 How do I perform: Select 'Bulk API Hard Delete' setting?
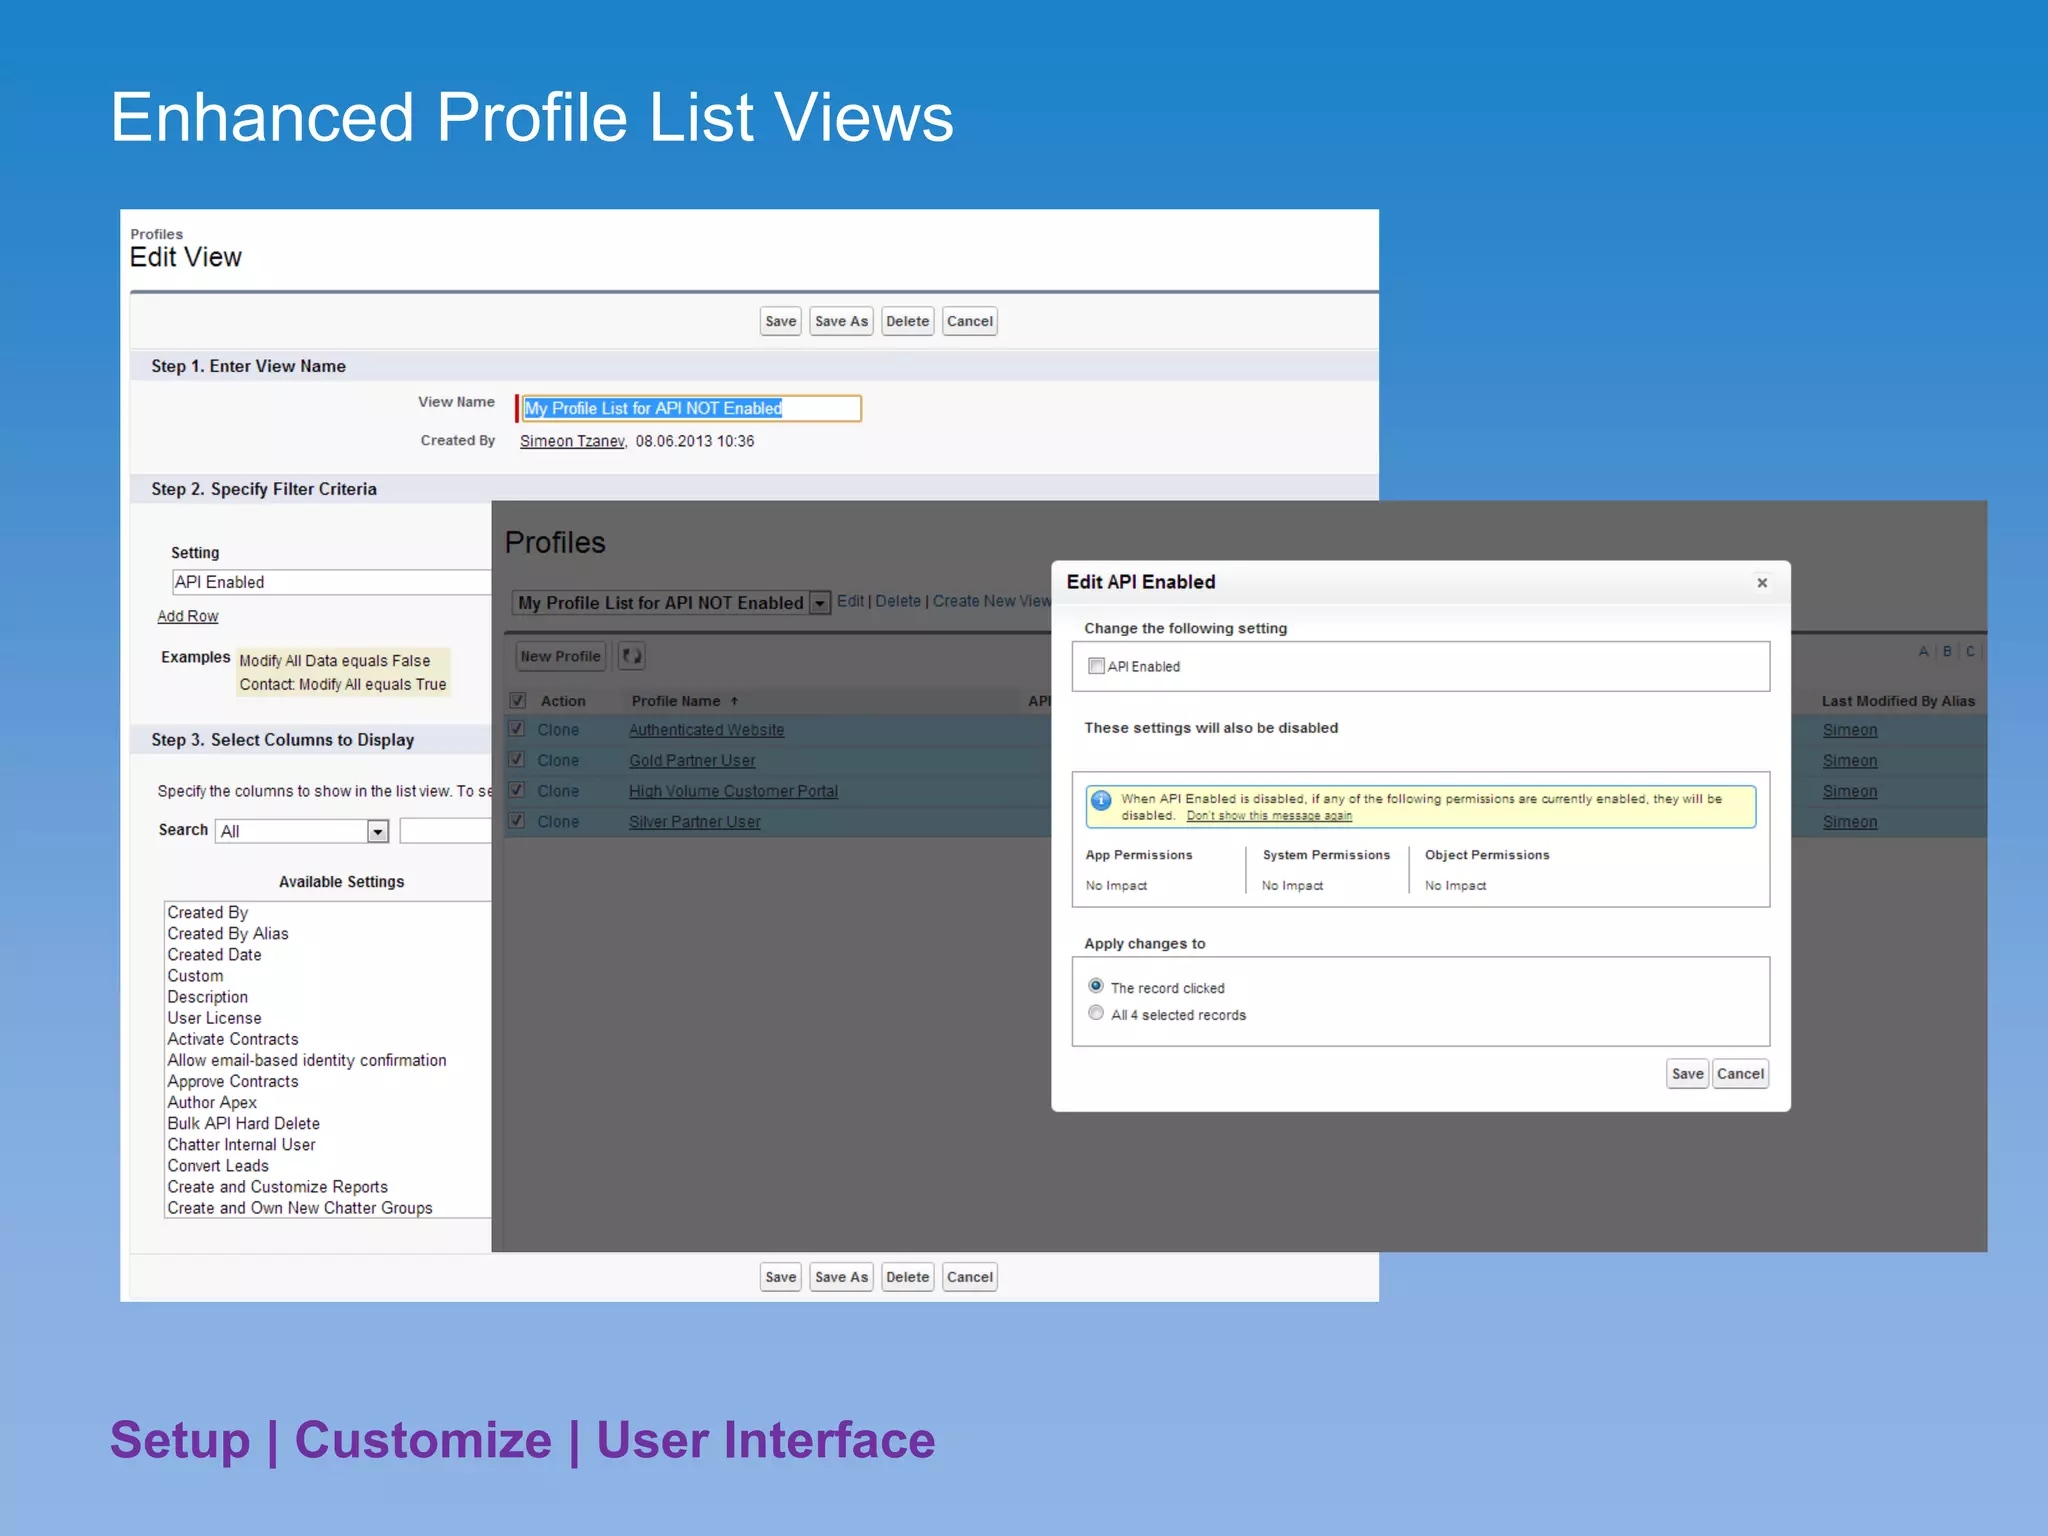(x=243, y=1123)
